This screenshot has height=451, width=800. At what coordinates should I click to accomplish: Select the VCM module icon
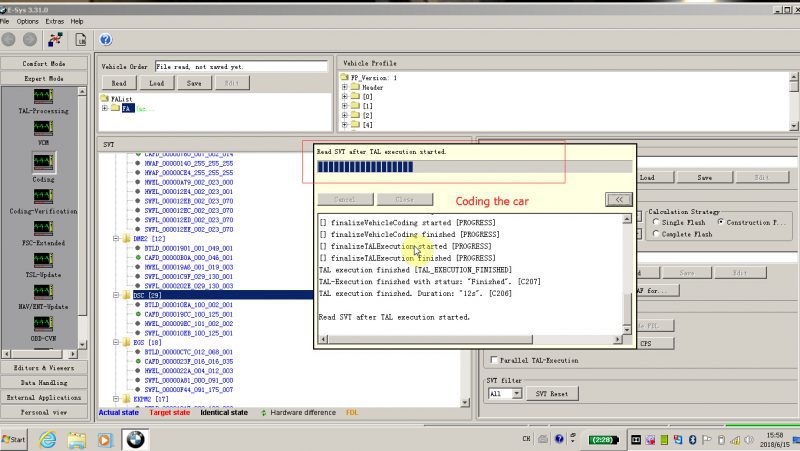click(x=43, y=128)
